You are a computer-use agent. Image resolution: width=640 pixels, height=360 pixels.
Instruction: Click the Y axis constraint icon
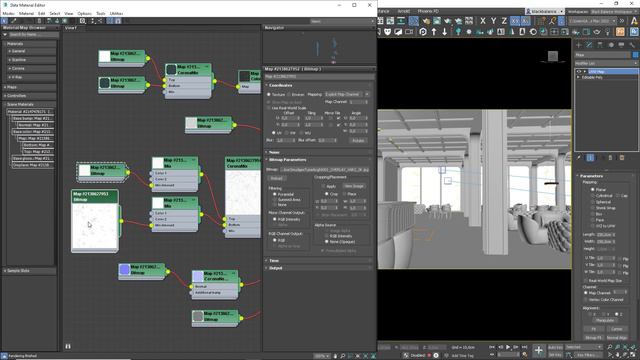click(493, 21)
